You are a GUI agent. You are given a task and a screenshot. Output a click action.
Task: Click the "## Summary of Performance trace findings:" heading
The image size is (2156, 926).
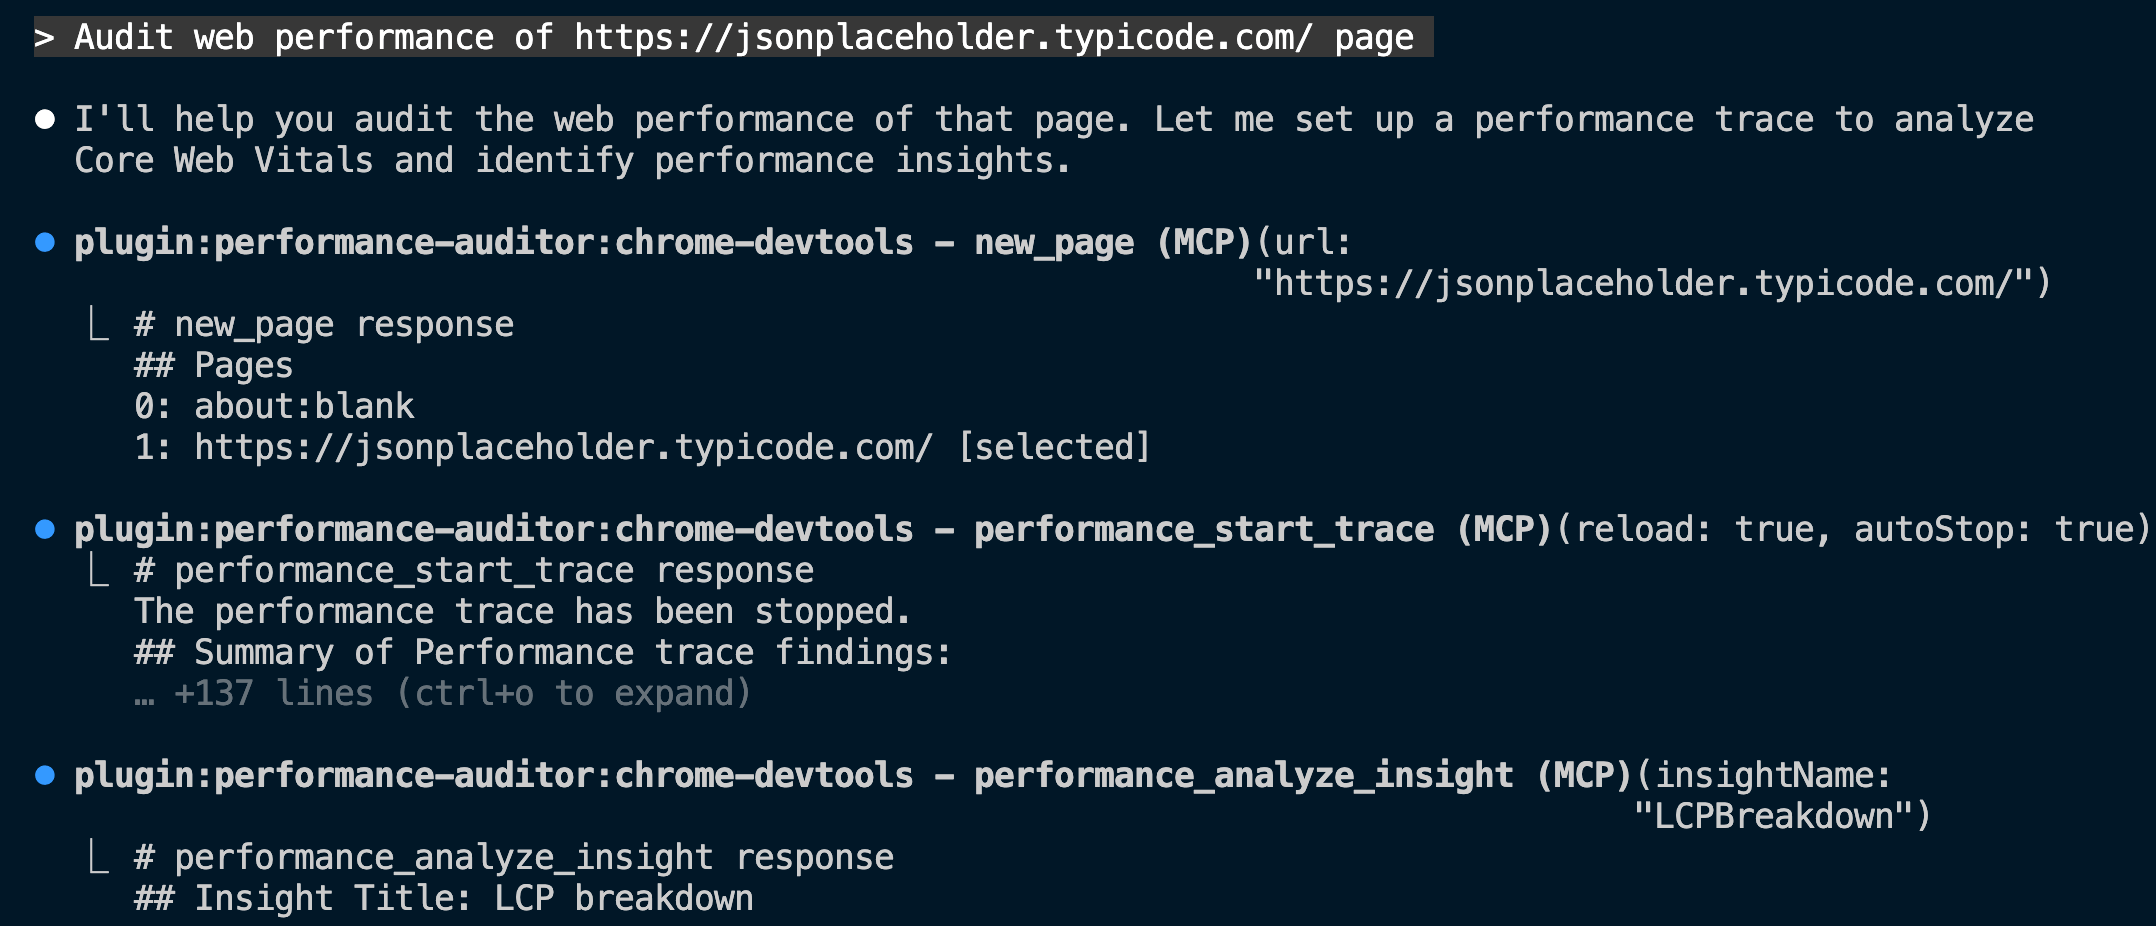[x=543, y=652]
